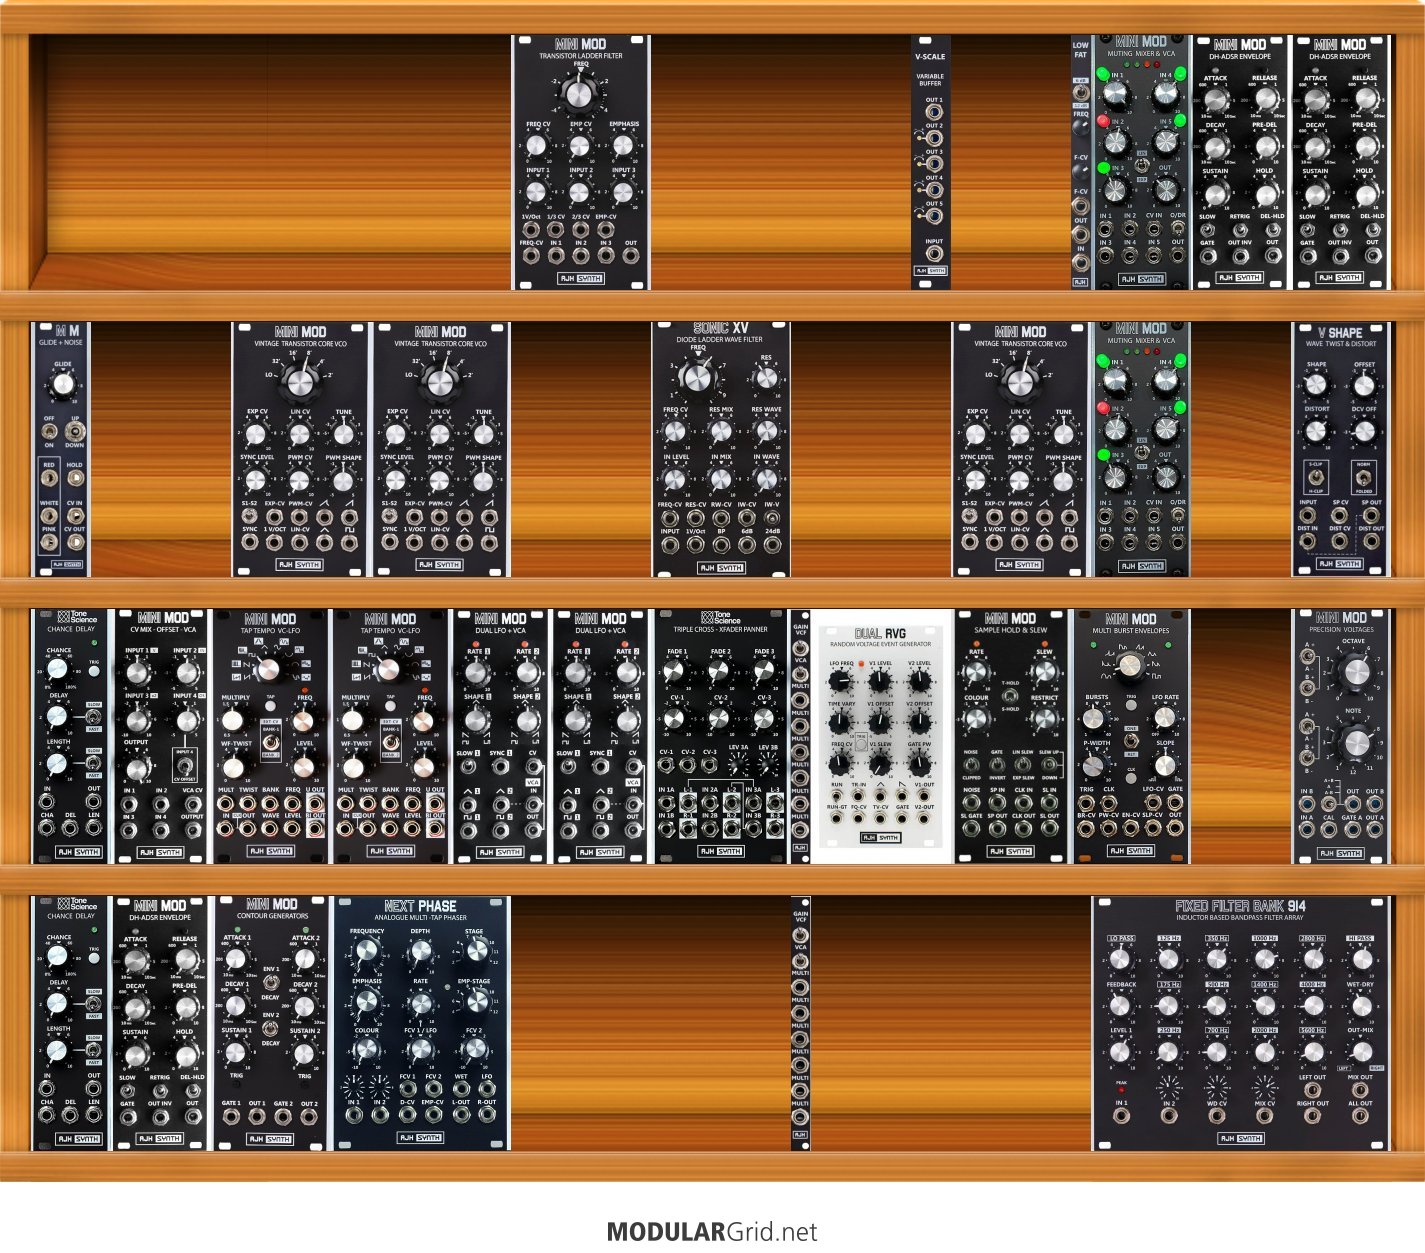Adjust the DISTORT knob on V Shape
The height and width of the screenshot is (1253, 1425).
(1316, 430)
